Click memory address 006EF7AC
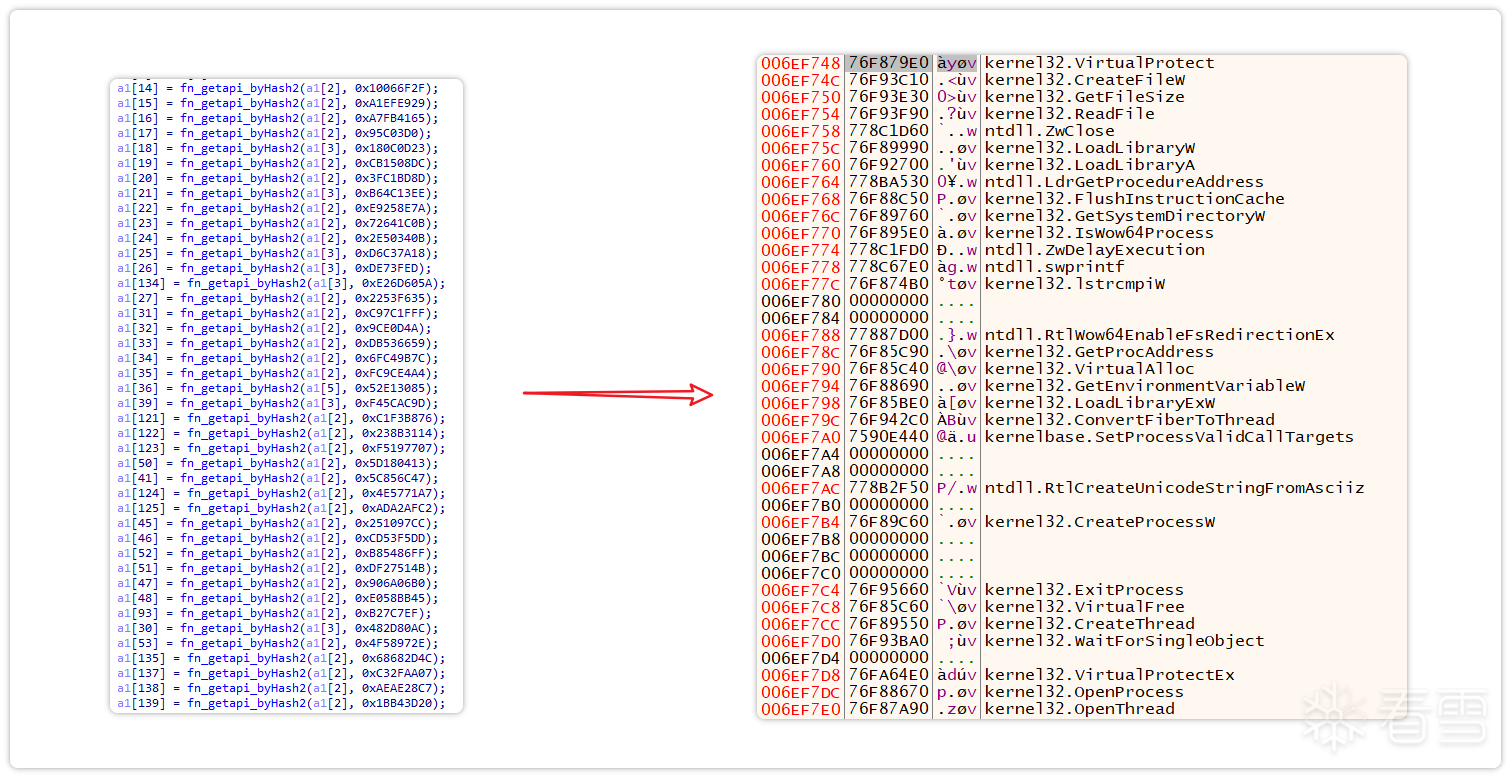Image resolution: width=1511 pixels, height=778 pixels. point(801,488)
